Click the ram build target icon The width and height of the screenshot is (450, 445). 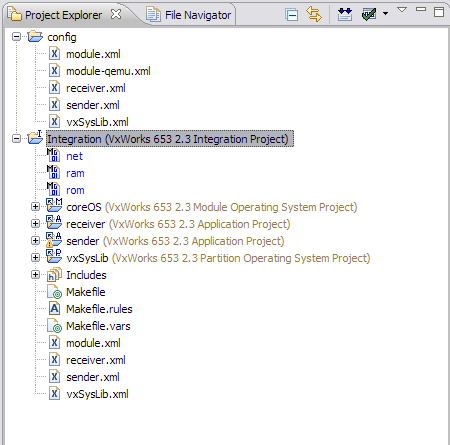click(53, 172)
